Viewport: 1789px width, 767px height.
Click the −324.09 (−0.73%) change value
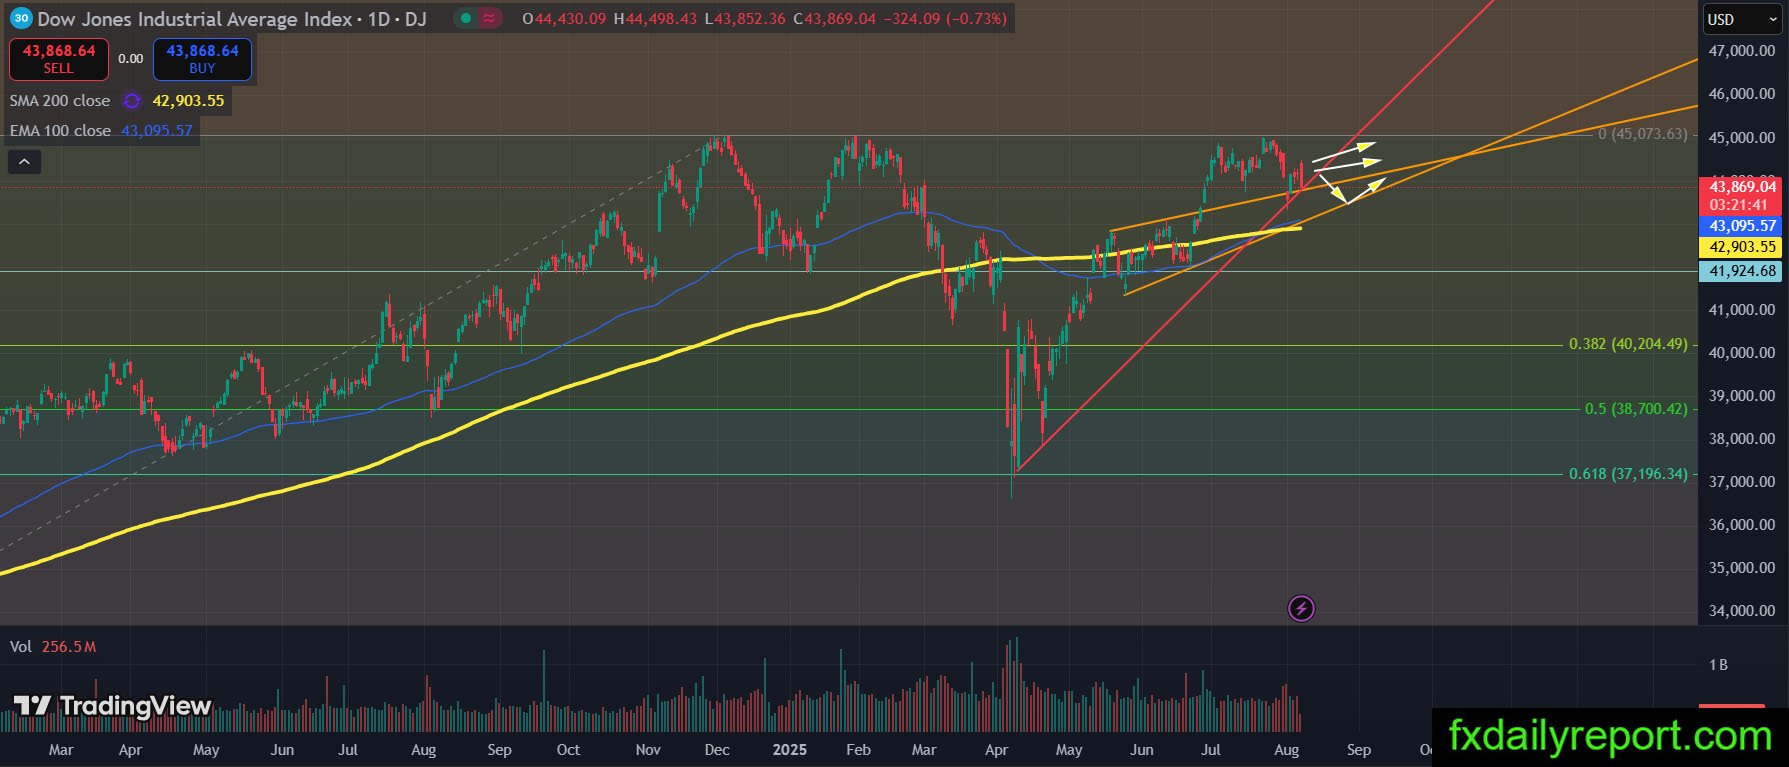pyautogui.click(x=945, y=19)
